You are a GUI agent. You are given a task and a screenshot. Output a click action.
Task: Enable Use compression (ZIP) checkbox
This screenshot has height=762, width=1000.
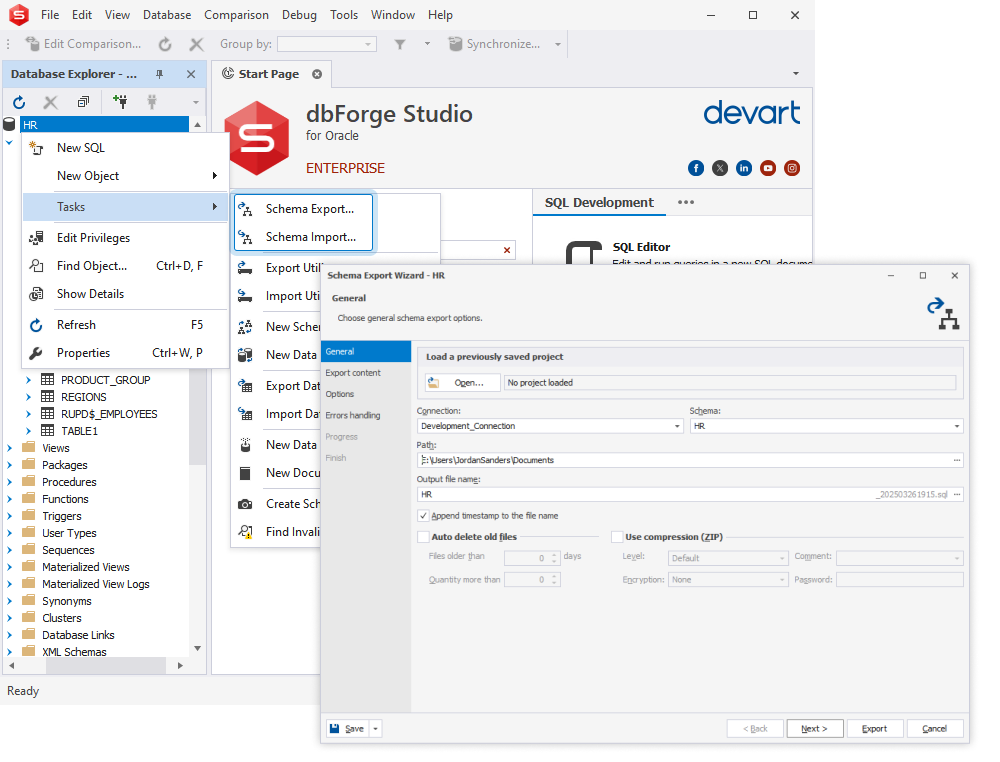coord(617,537)
